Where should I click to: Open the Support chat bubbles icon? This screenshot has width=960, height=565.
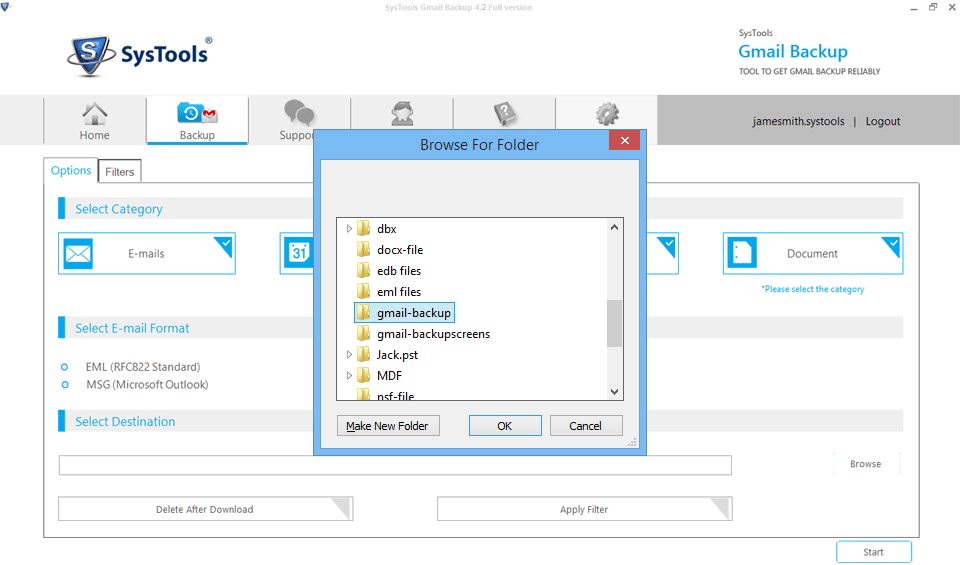298,113
